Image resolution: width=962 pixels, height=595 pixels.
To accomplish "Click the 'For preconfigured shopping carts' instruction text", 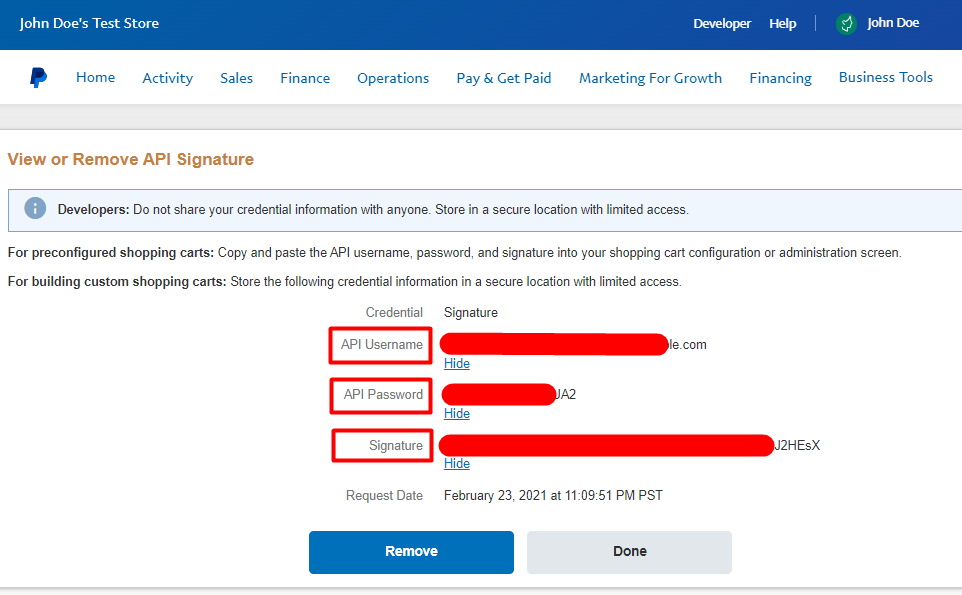I will [x=454, y=253].
